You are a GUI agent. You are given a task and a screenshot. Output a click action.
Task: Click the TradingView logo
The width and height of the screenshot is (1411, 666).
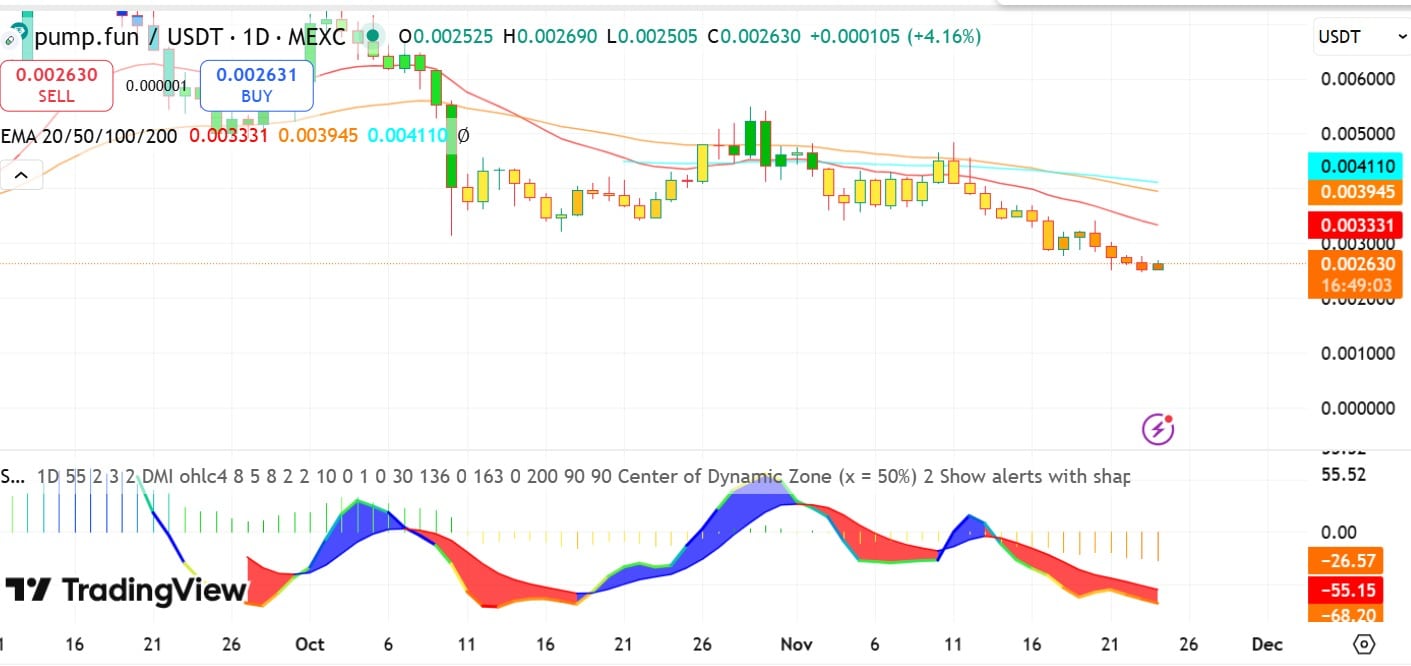pos(126,590)
